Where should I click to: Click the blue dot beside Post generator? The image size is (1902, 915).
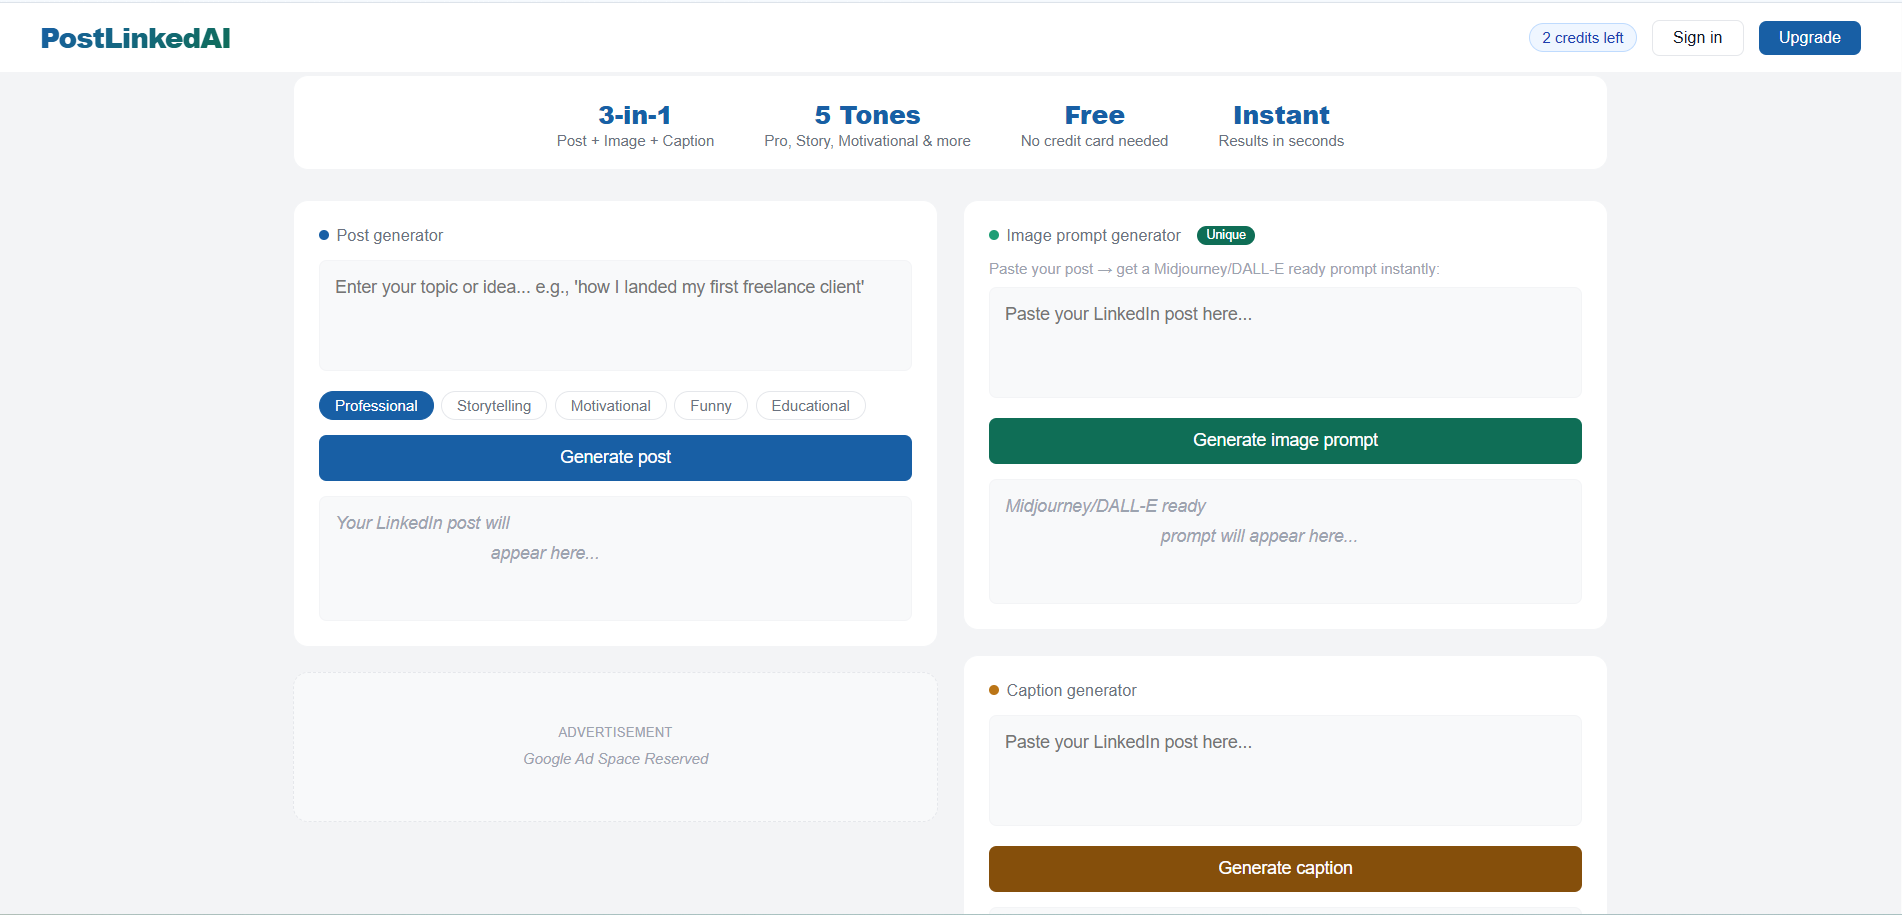pos(324,235)
